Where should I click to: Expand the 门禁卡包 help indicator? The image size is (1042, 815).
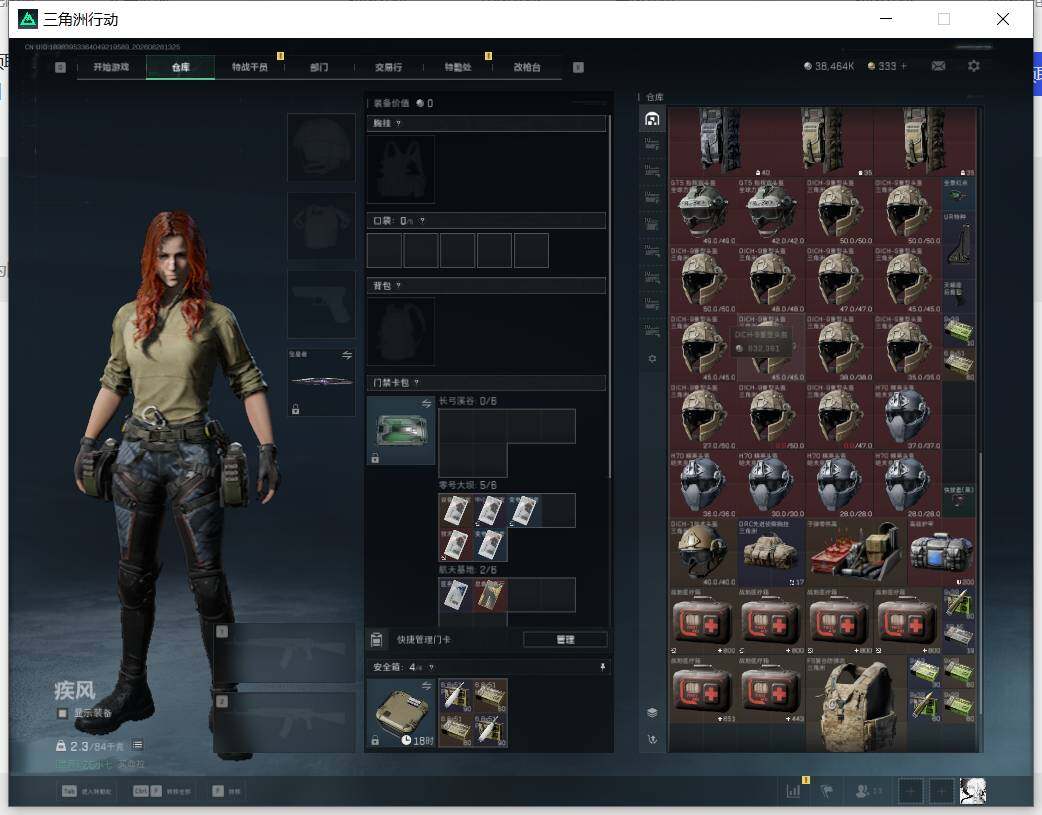pyautogui.click(x=417, y=382)
